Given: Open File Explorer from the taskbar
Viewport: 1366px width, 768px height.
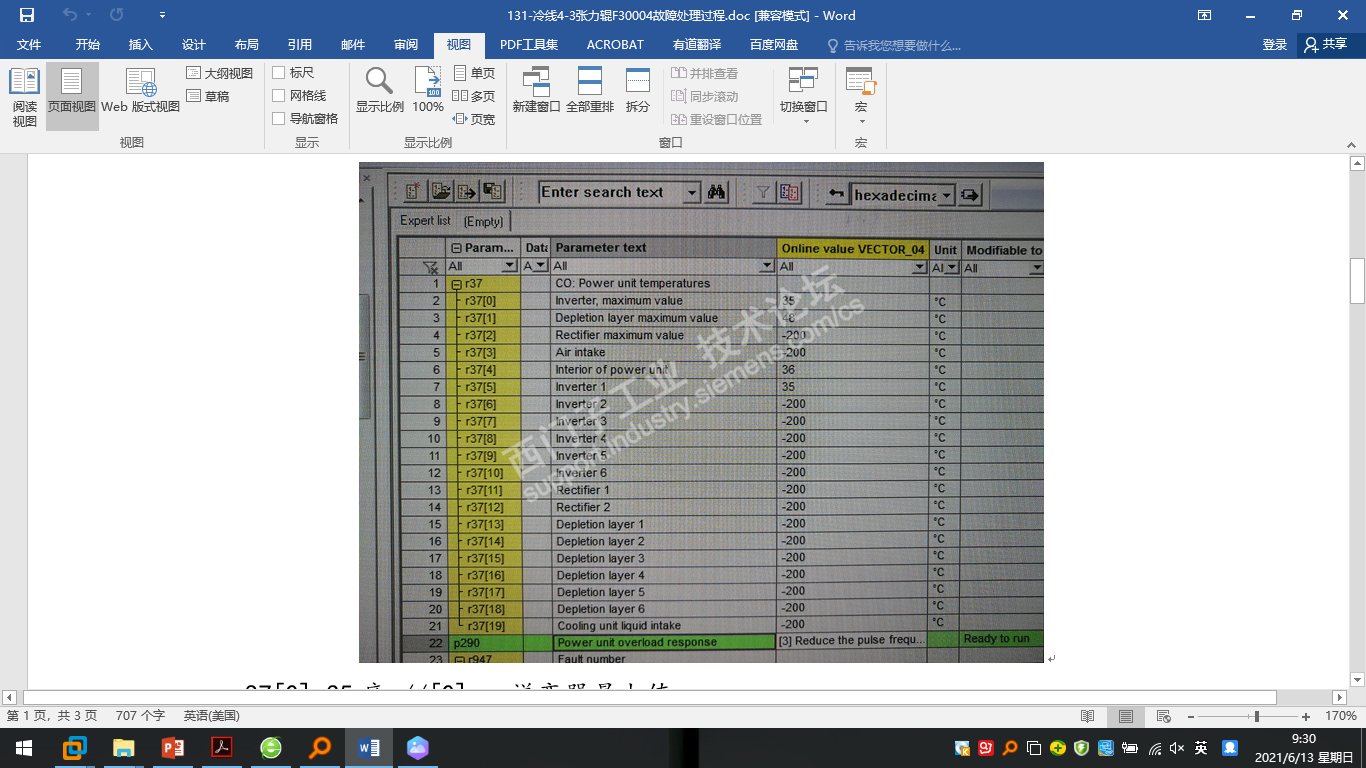Looking at the screenshot, I should coord(124,747).
